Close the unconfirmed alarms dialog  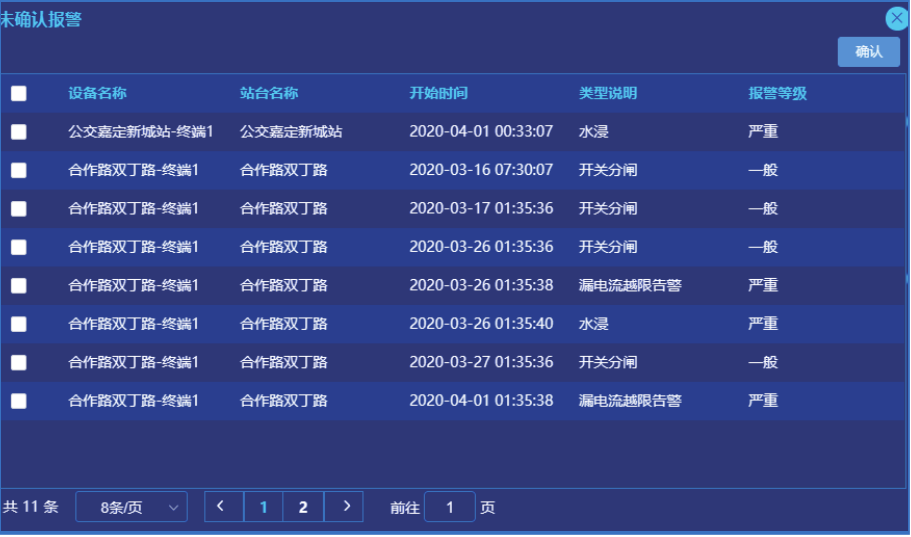897,18
